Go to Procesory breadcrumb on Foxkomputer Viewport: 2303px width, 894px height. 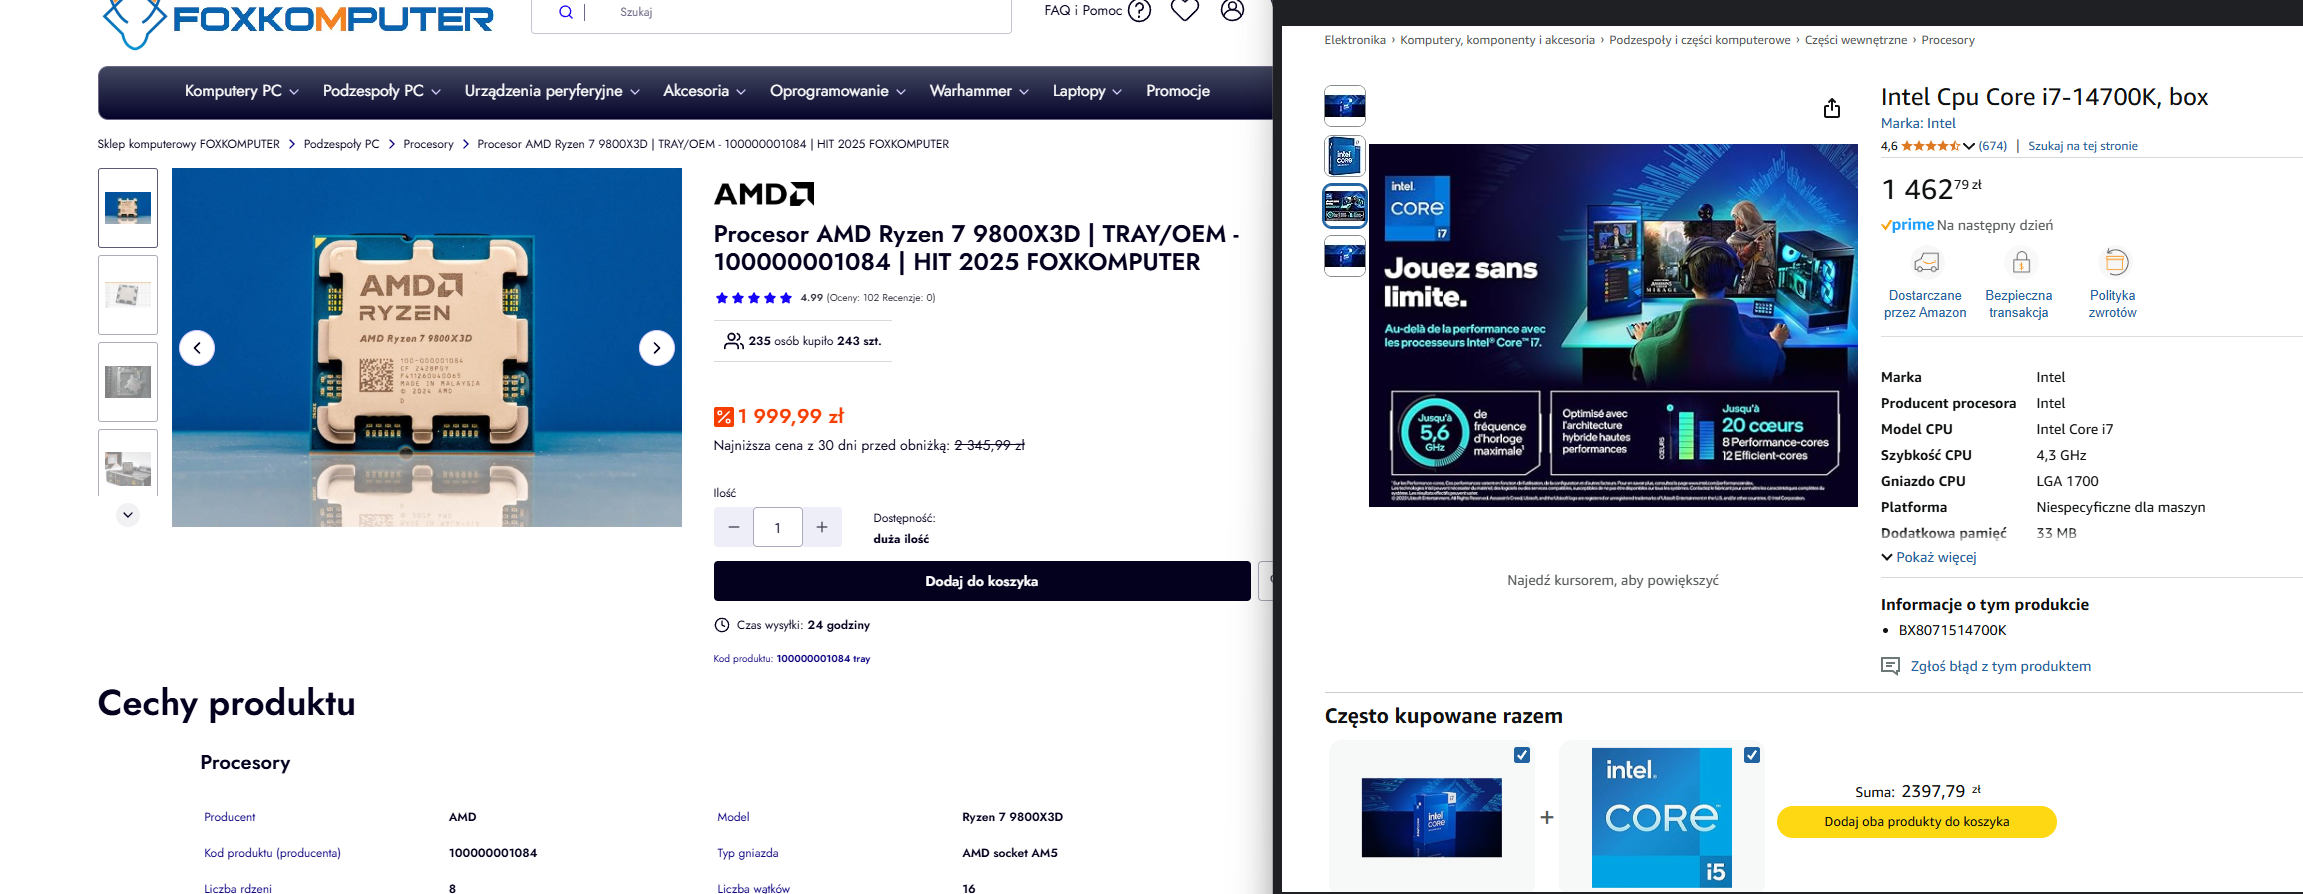click(429, 144)
